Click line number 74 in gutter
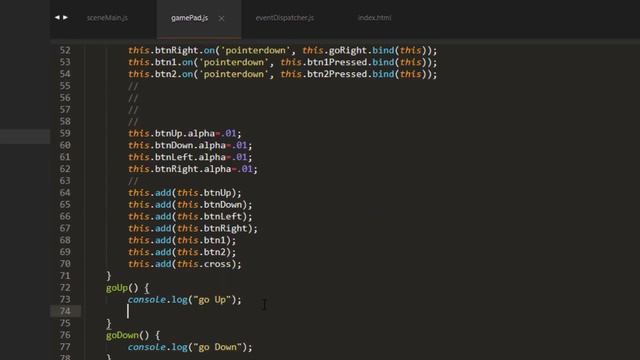This screenshot has width=640, height=360. [x=65, y=311]
